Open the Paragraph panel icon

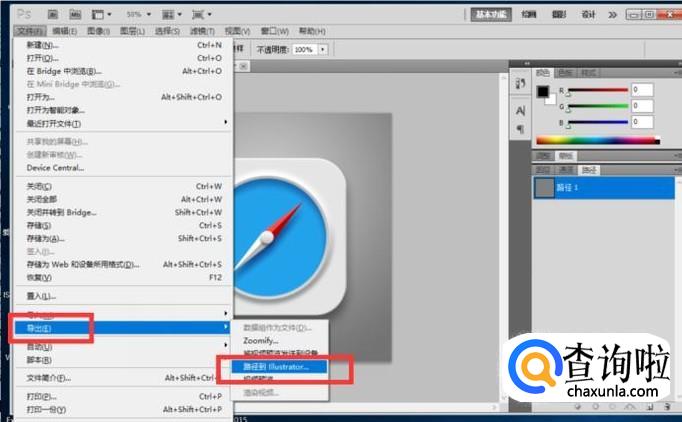(520, 129)
